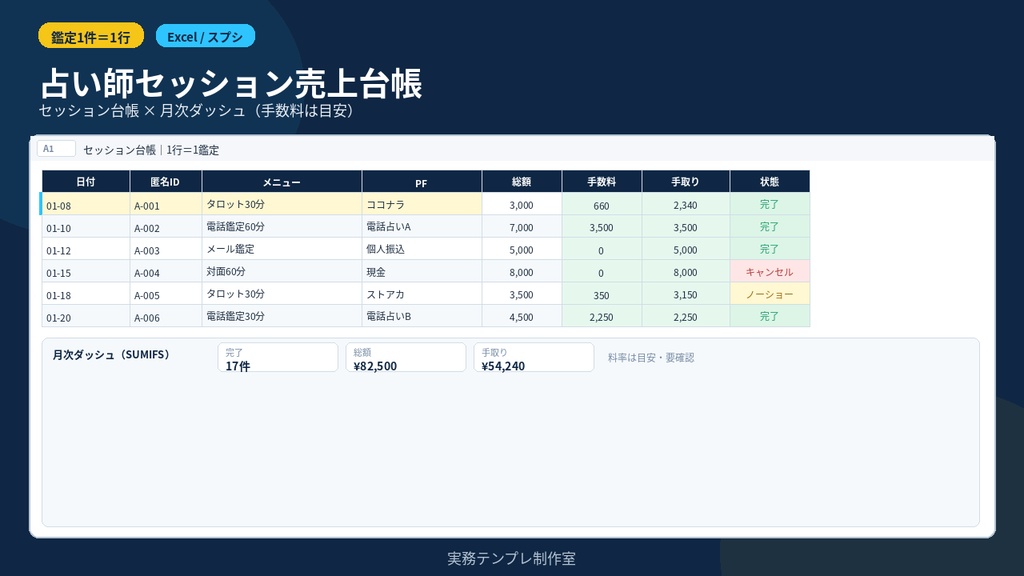Click status cell キャンセル
Image resolution: width=1024 pixels, height=576 pixels.
point(770,272)
